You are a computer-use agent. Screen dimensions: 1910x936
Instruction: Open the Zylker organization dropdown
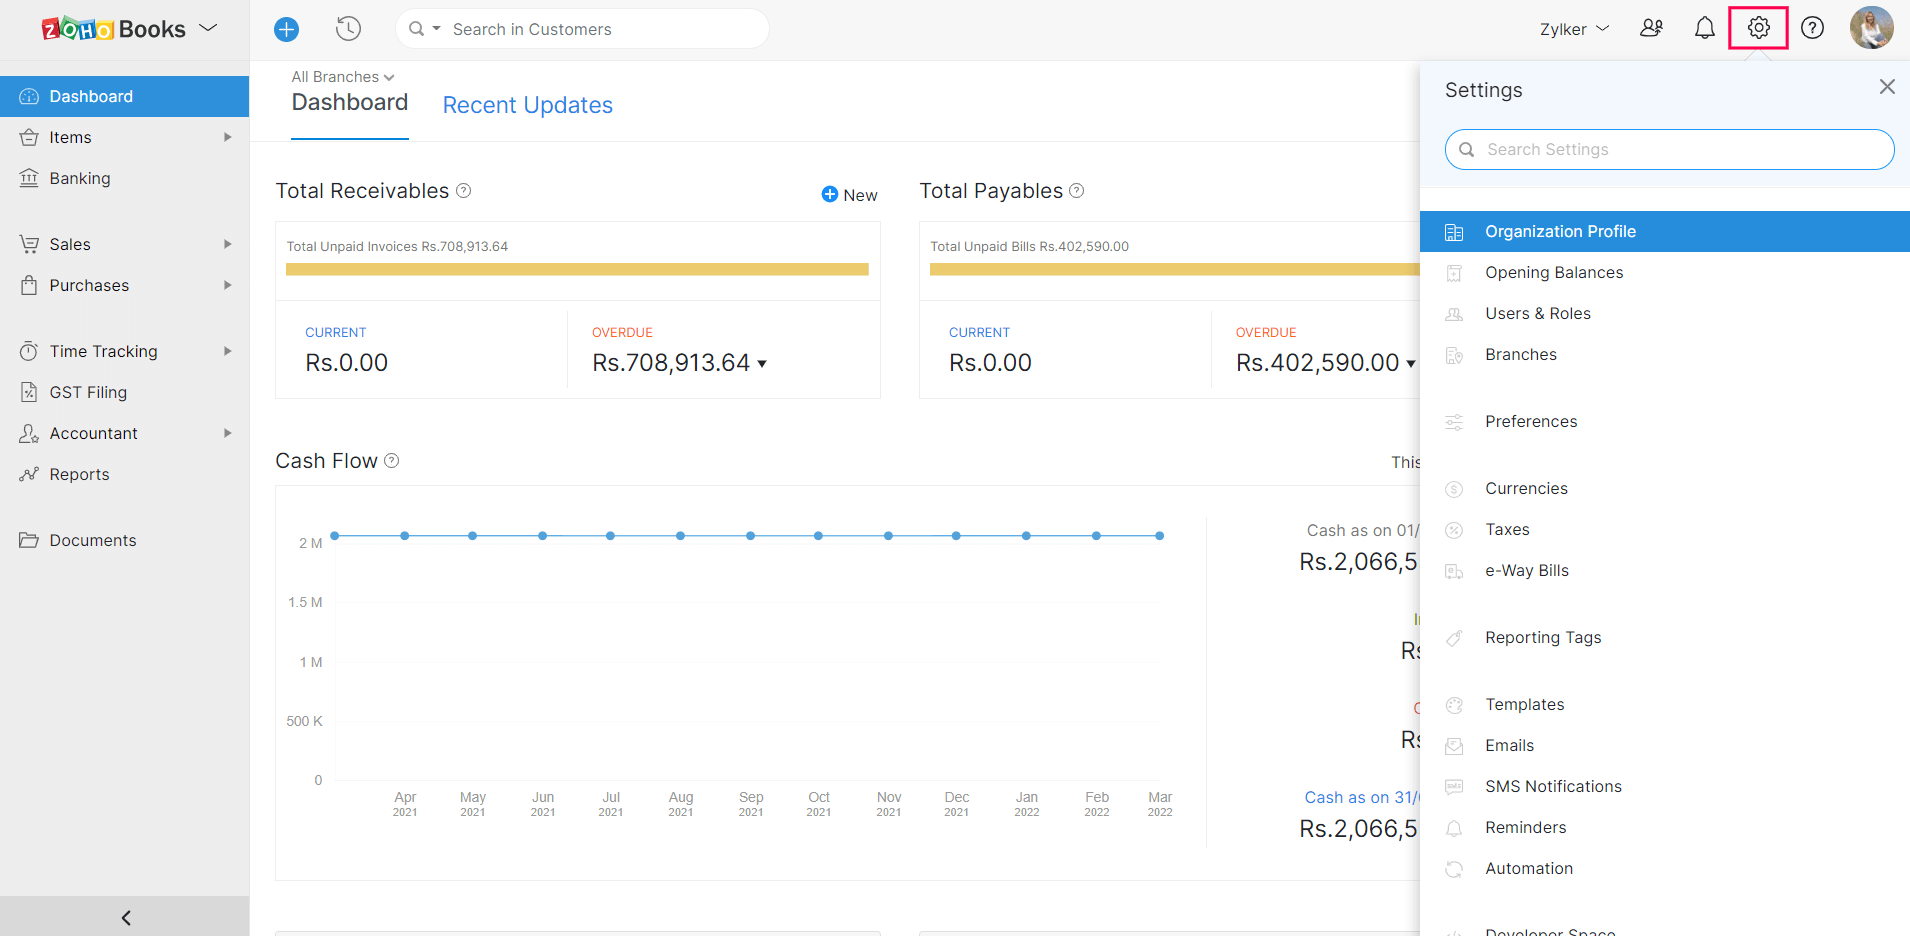(1574, 29)
